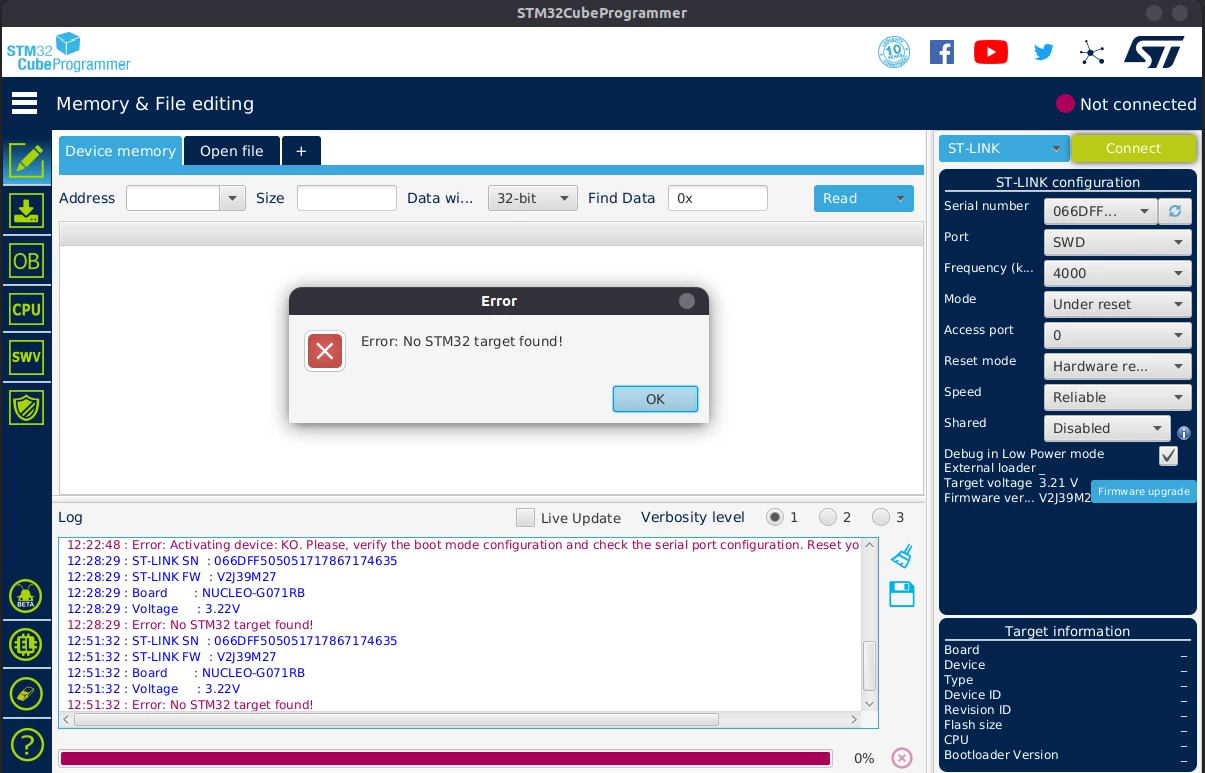Select verbosity level 2
Image resolution: width=1205 pixels, height=773 pixels.
point(828,517)
